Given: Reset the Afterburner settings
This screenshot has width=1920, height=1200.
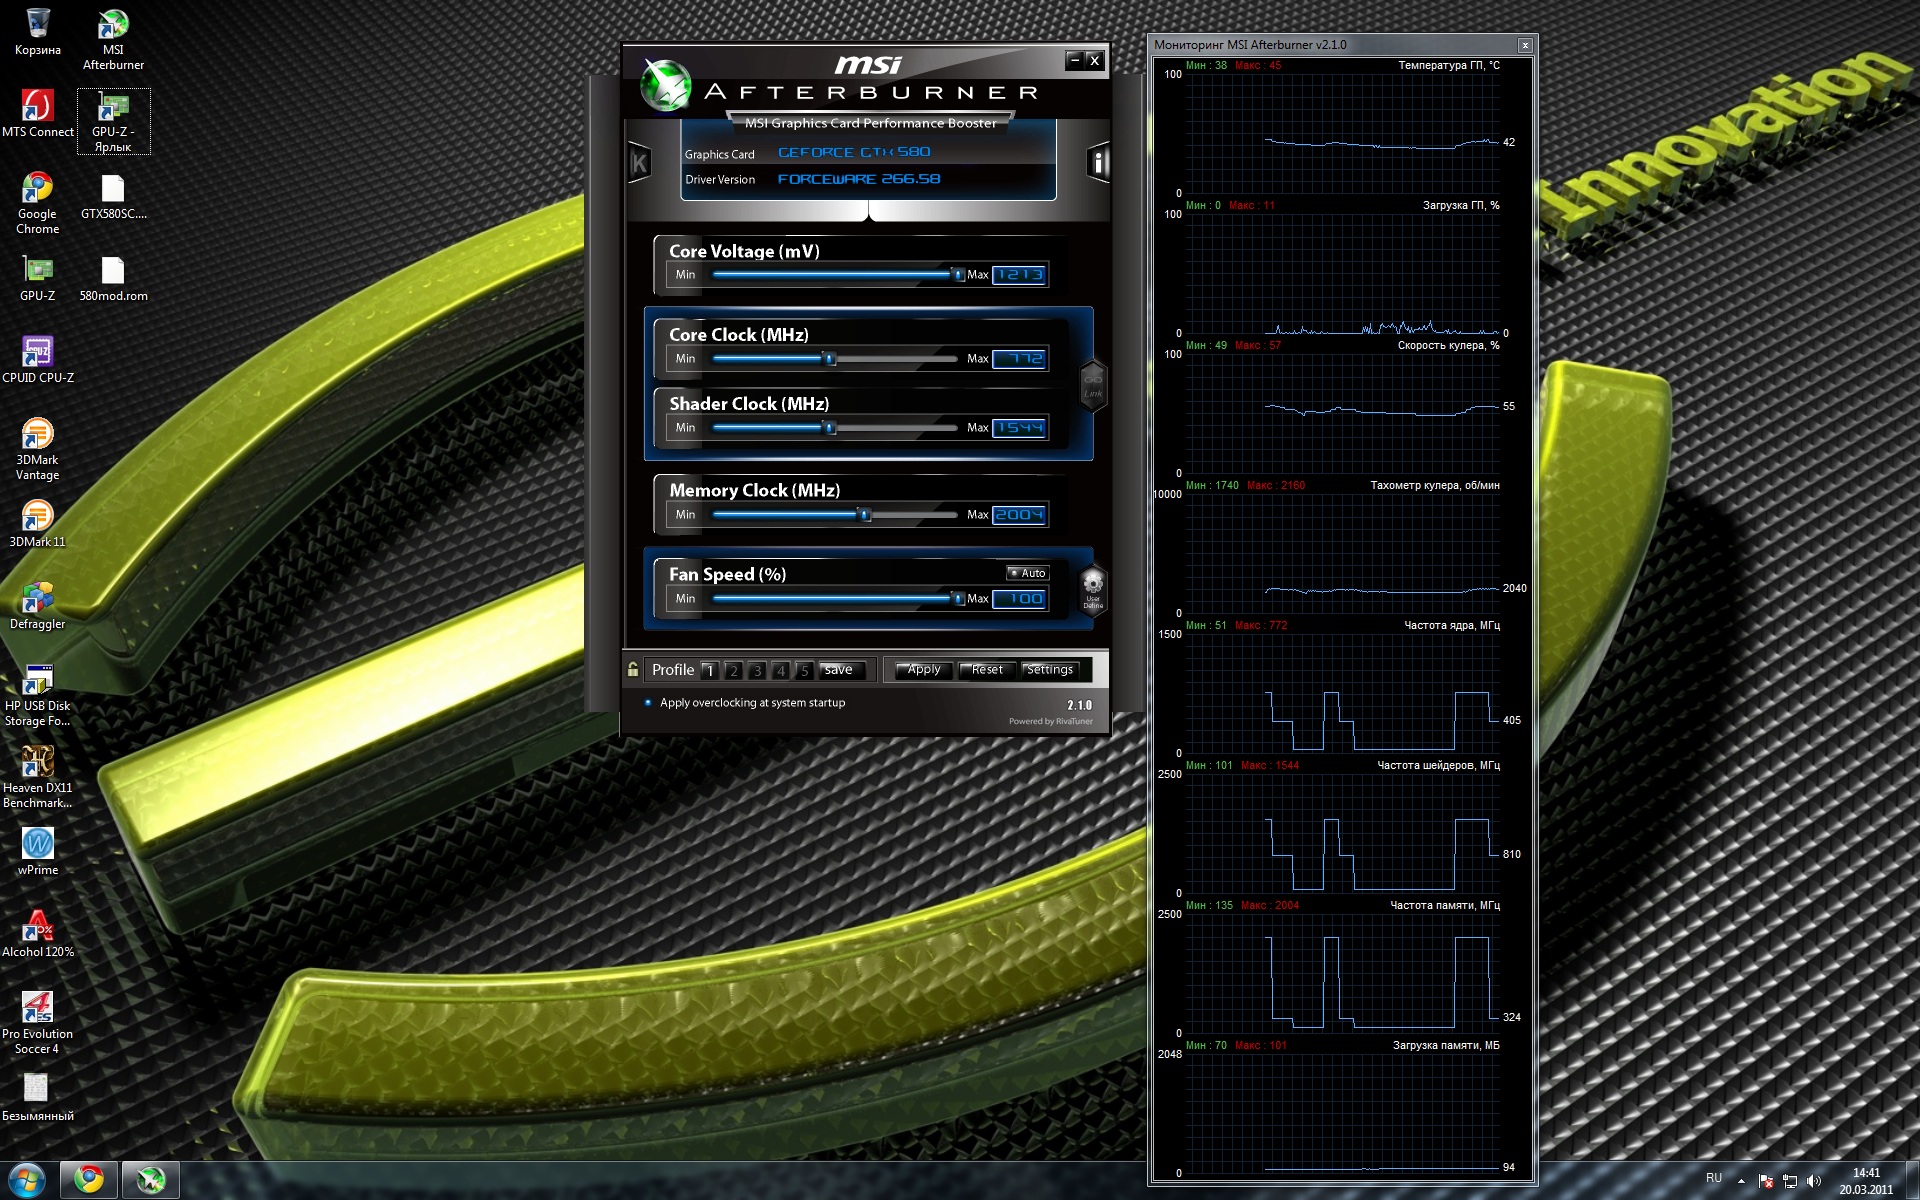Looking at the screenshot, I should (987, 670).
